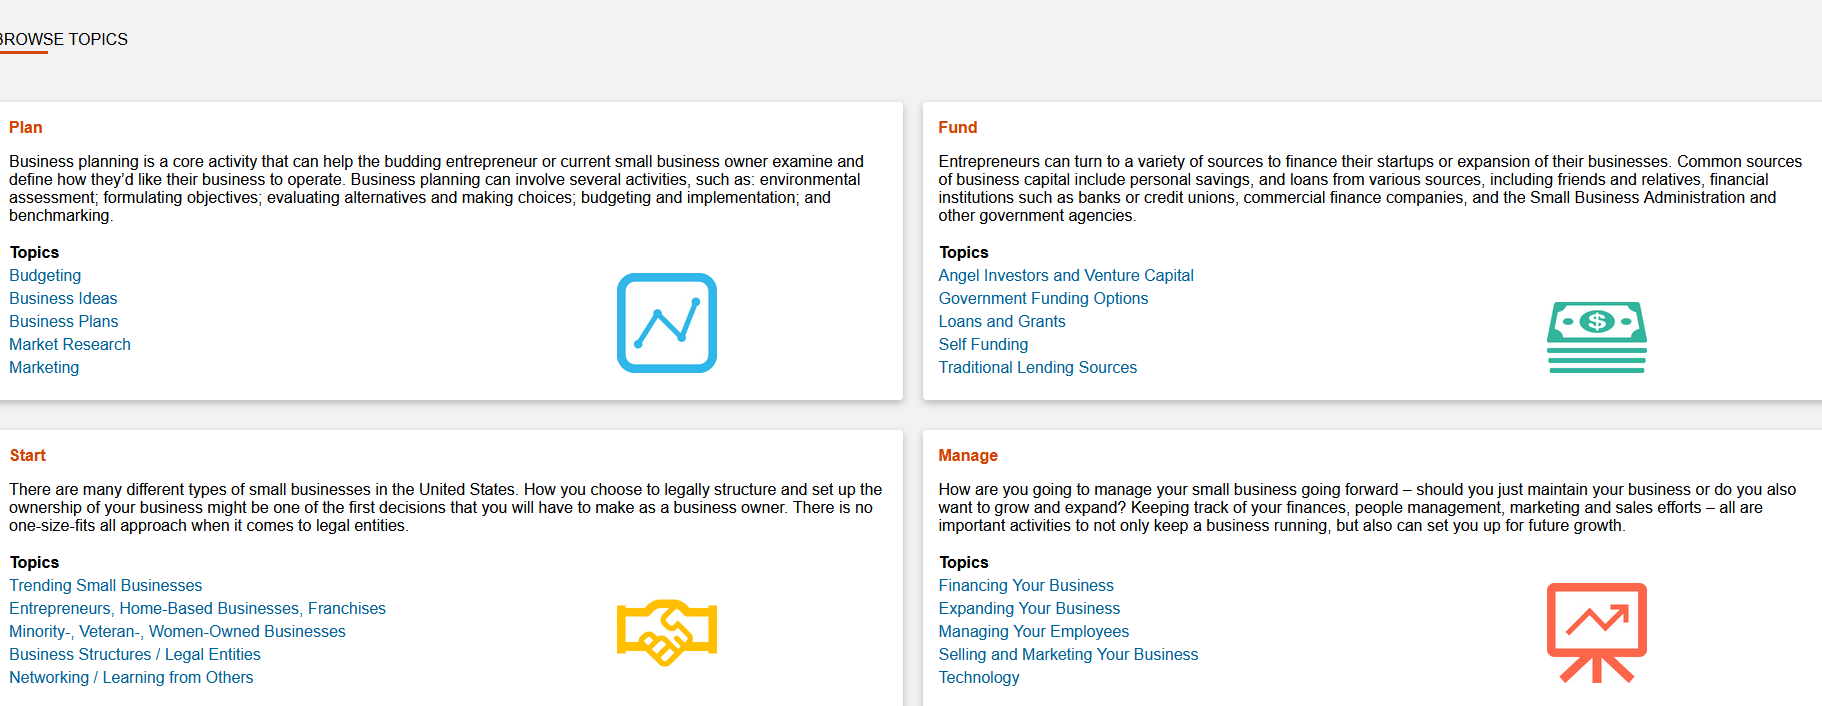This screenshot has width=1822, height=706.
Task: Open the Budgeting topic link
Action: pos(45,275)
